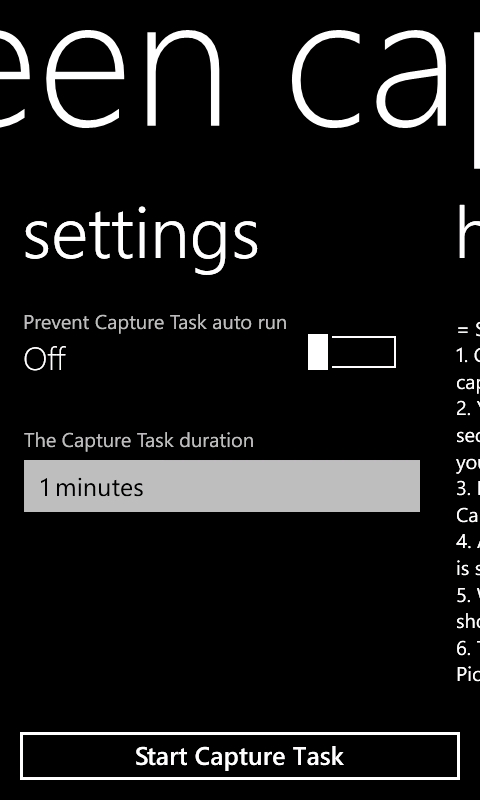
Task: Click the Off status label
Action: click(x=45, y=359)
